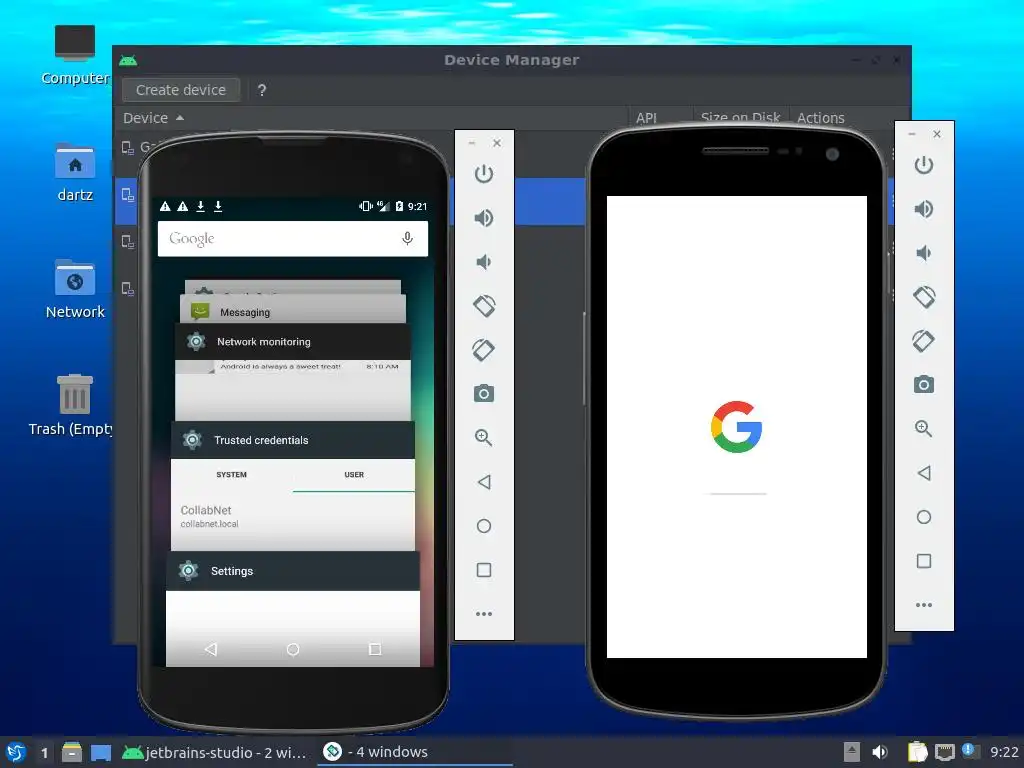
Task: Open more options in left emulator toolbar
Action: 484,614
